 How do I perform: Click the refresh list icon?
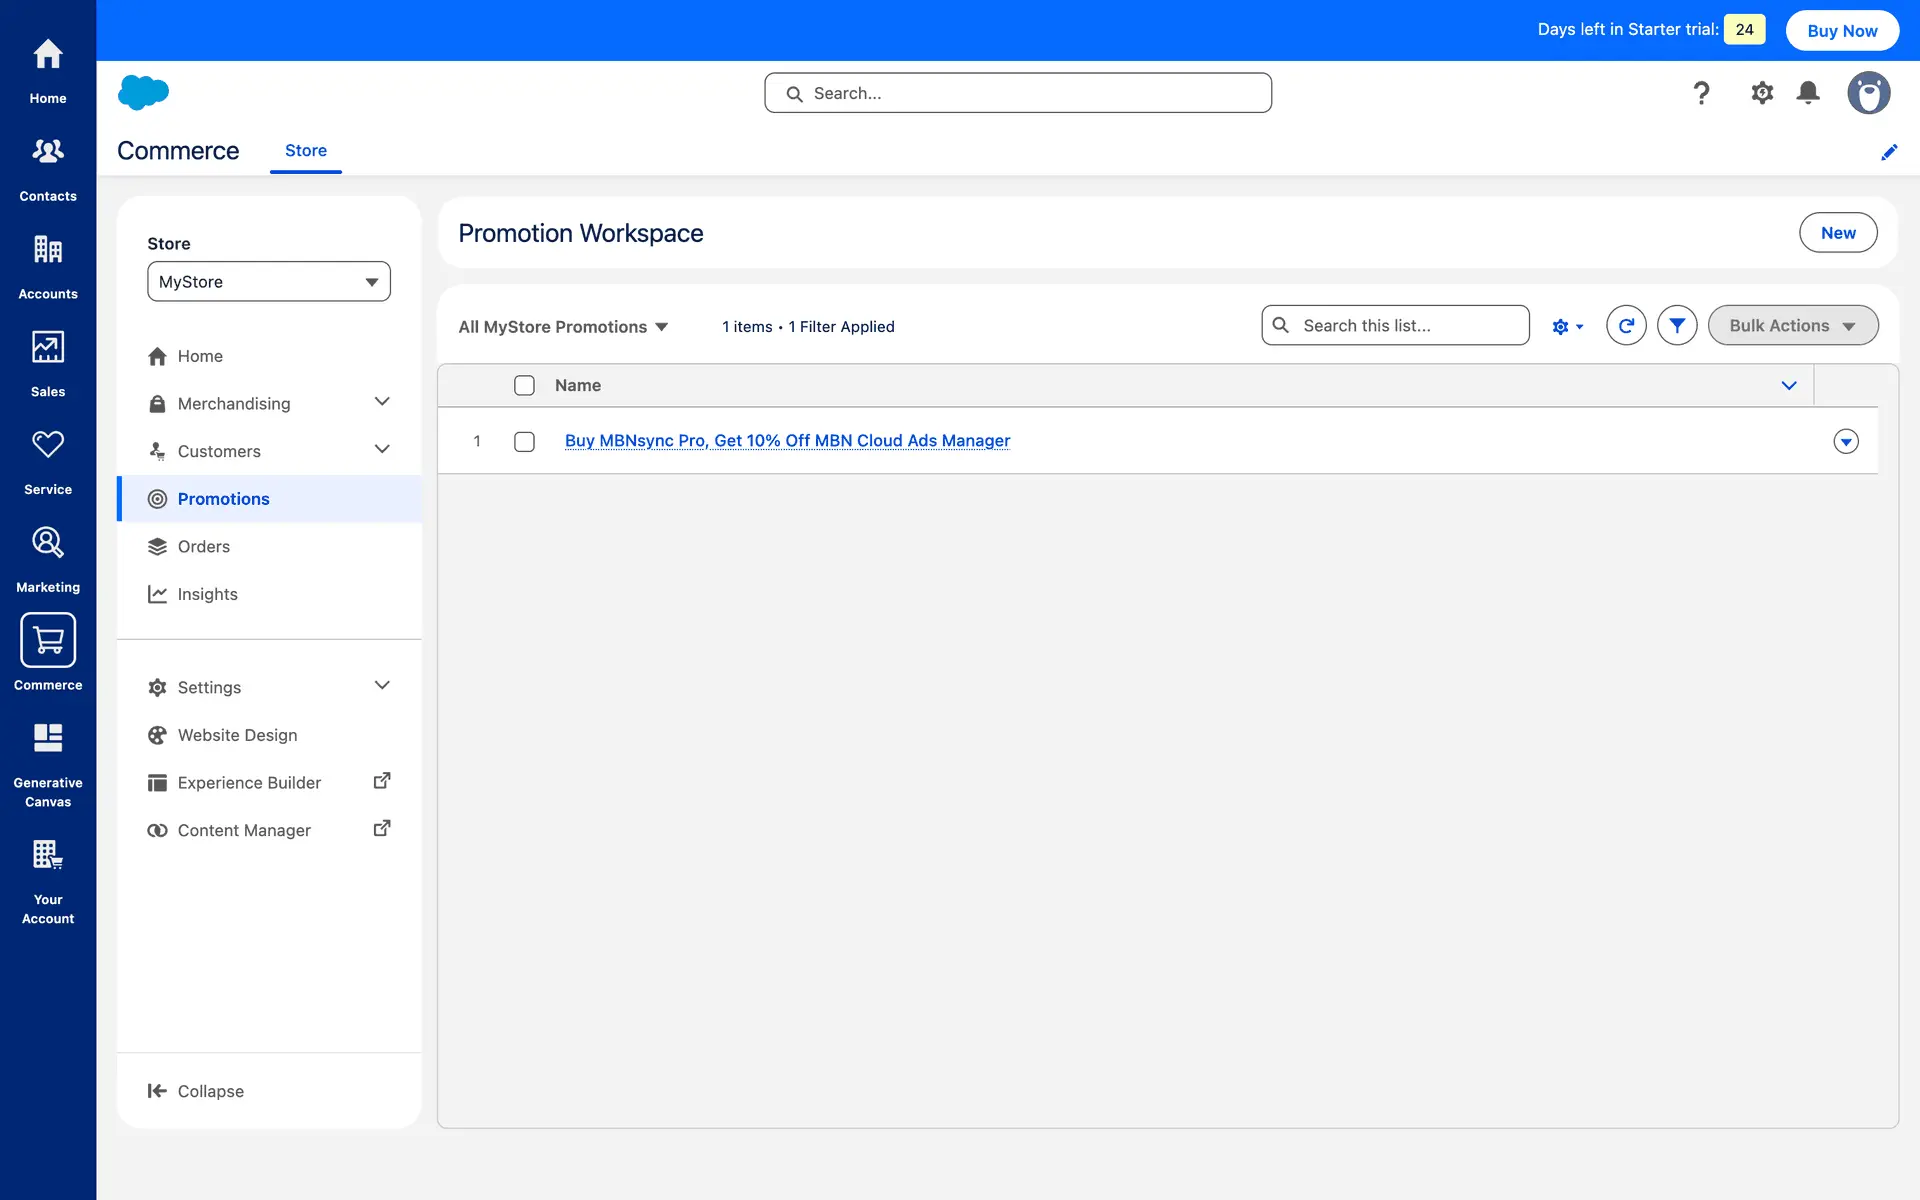(1626, 326)
